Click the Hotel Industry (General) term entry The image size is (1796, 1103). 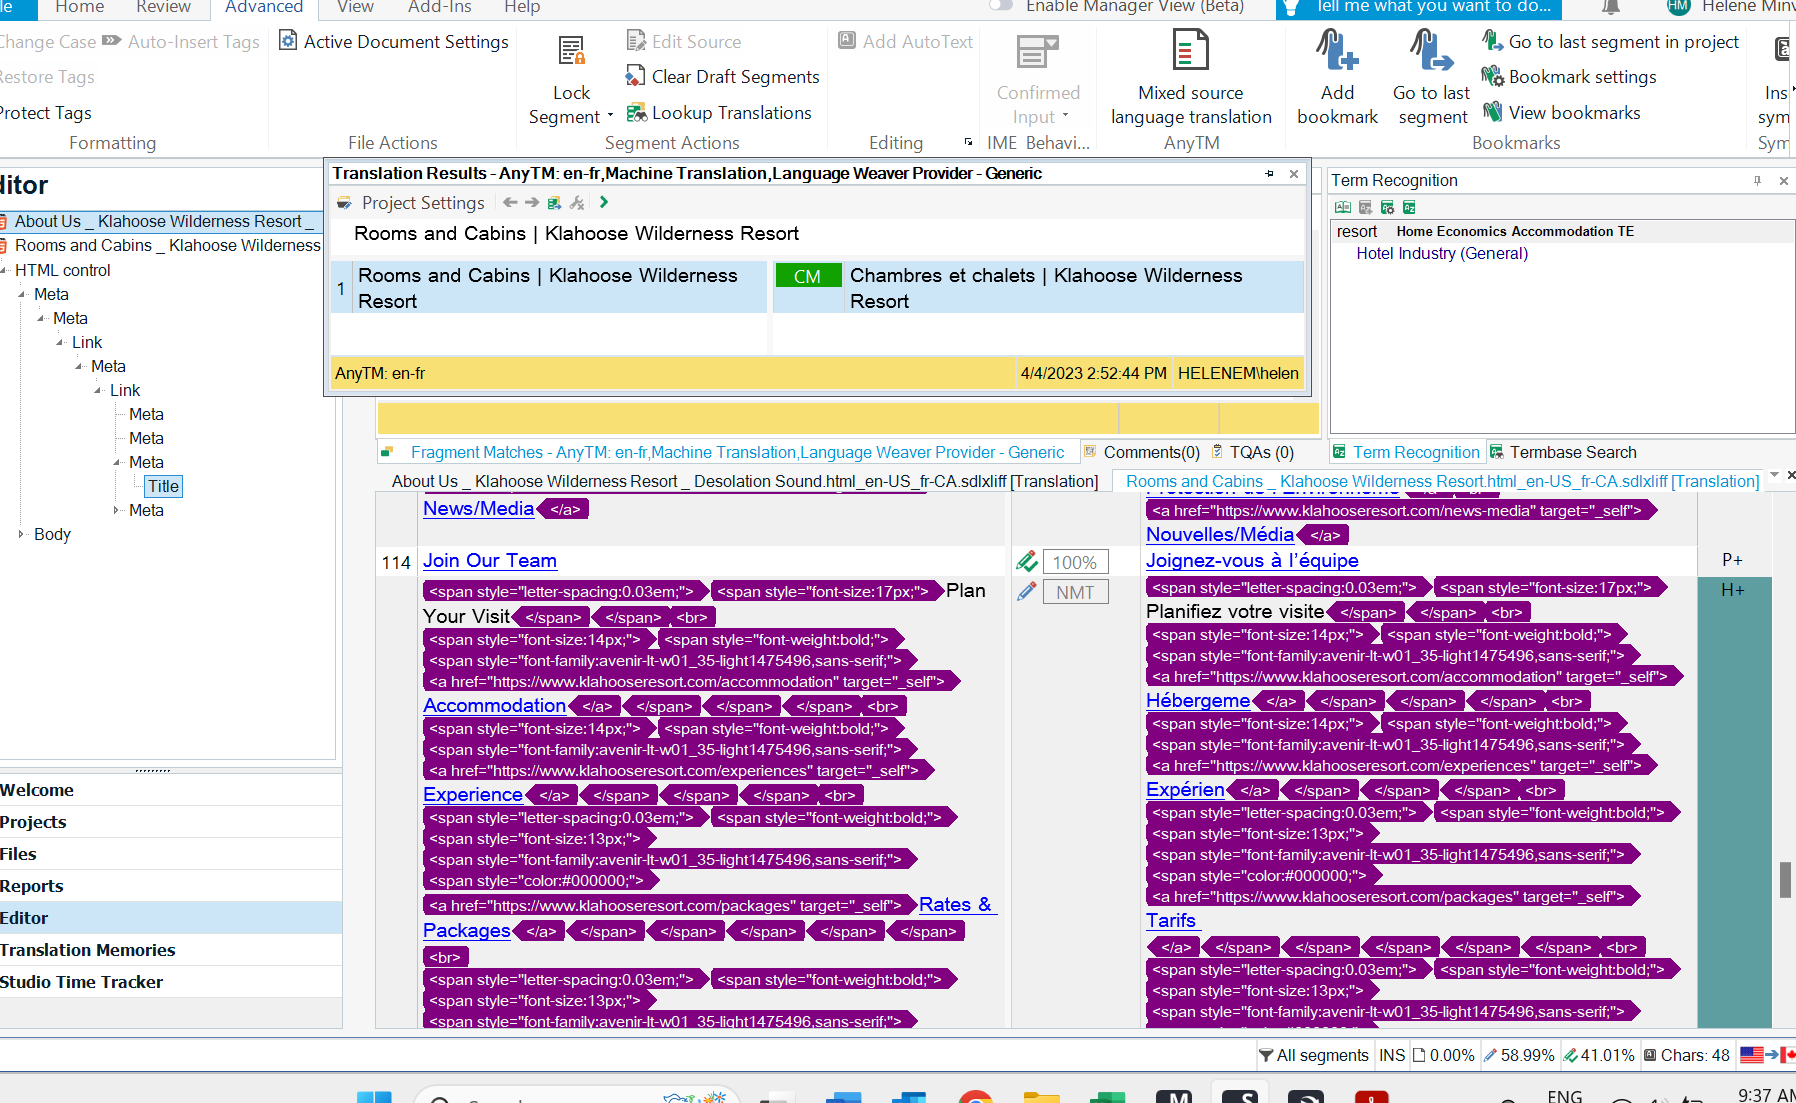(1442, 254)
